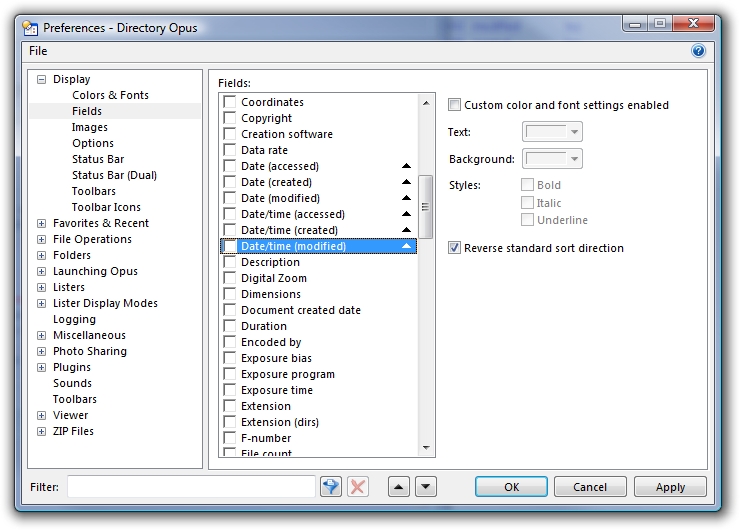Enable custom color and font settings checkbox
Viewport: 740px width, 530px height.
[x=455, y=105]
